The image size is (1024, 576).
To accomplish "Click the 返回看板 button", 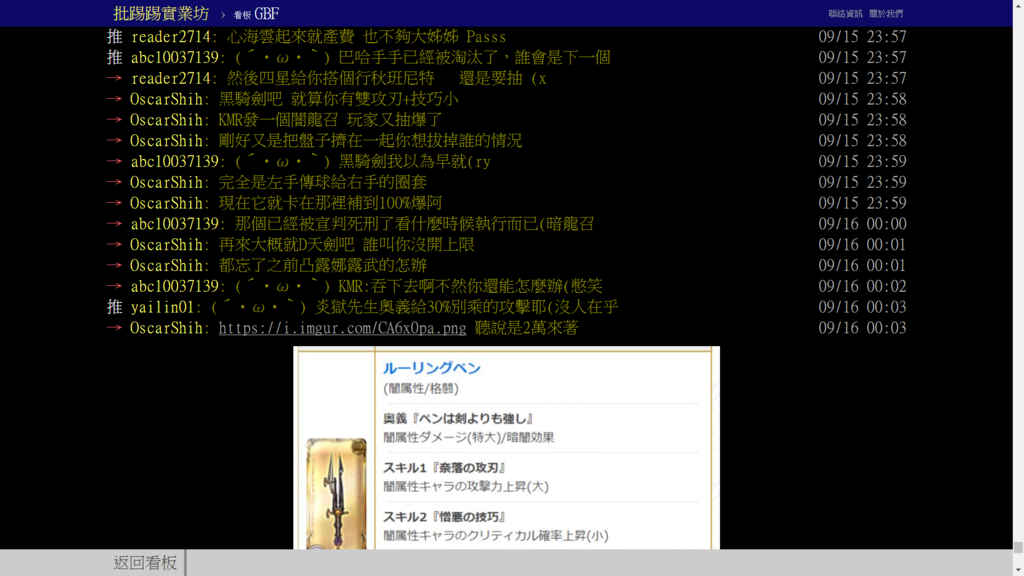I will (145, 562).
